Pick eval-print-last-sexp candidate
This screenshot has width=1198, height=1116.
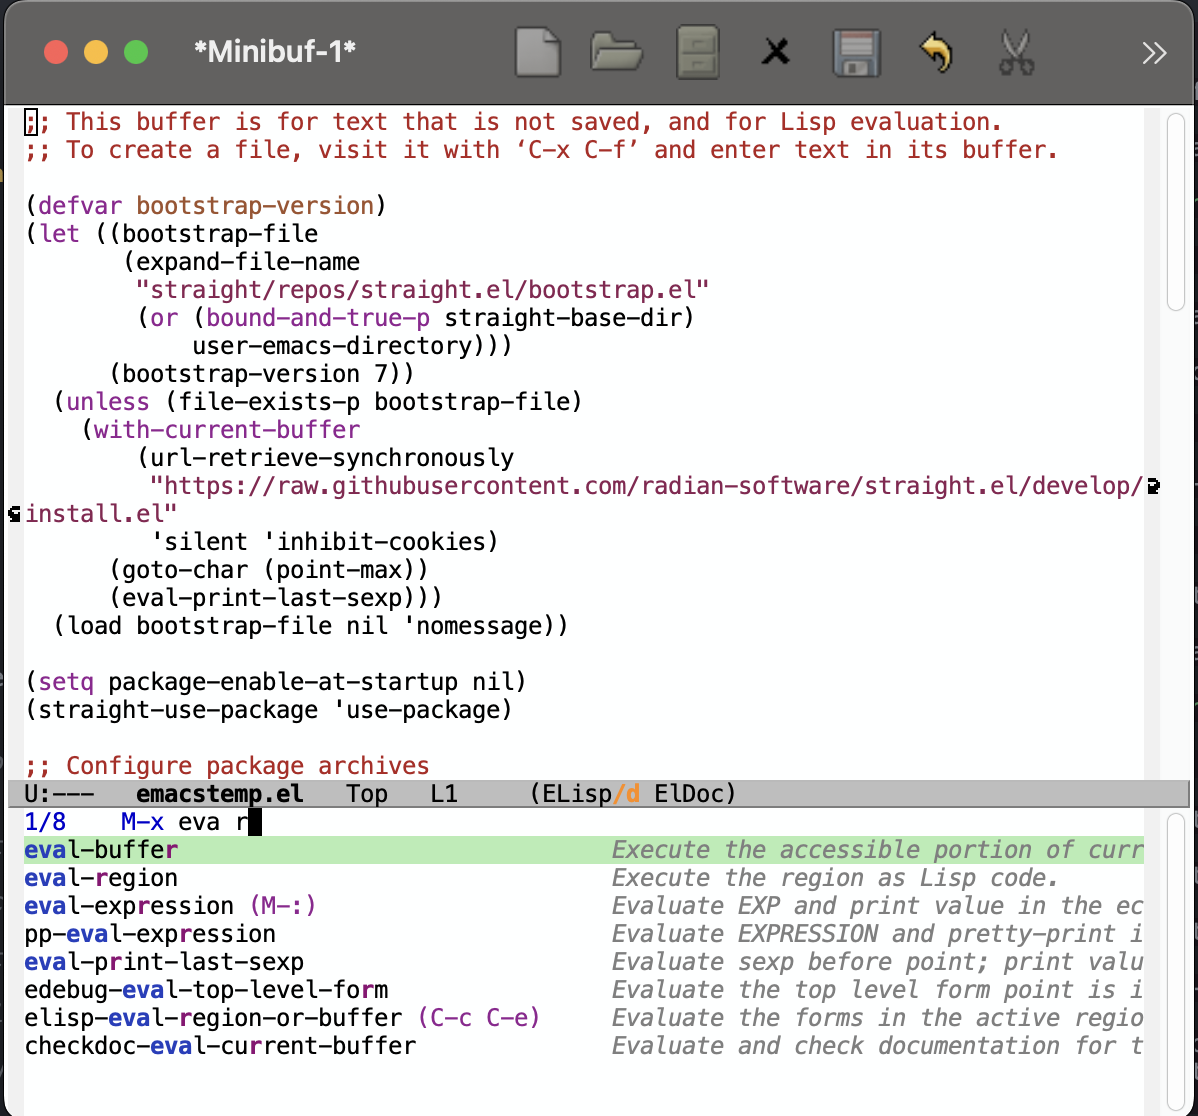[584, 962]
